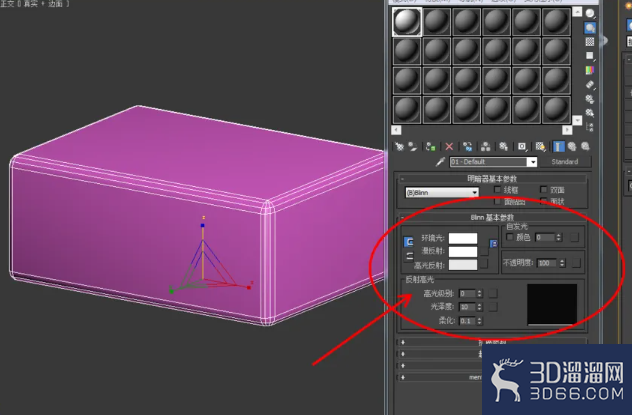Click the 高光级别 spinner arrows

tap(480, 294)
